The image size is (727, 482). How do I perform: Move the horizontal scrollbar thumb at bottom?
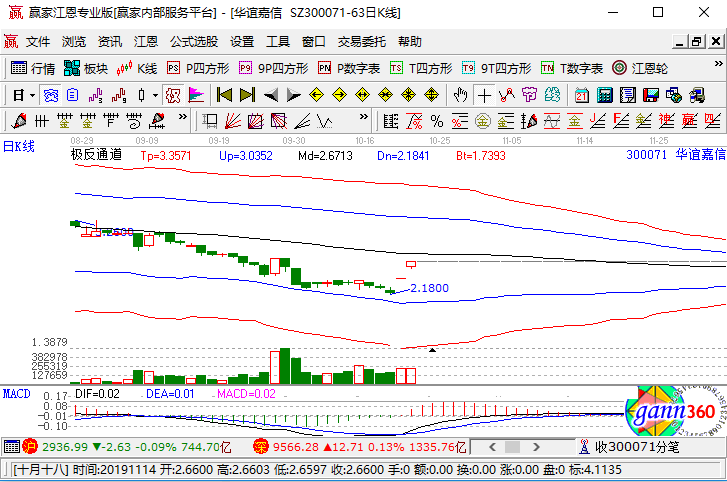coord(512,447)
